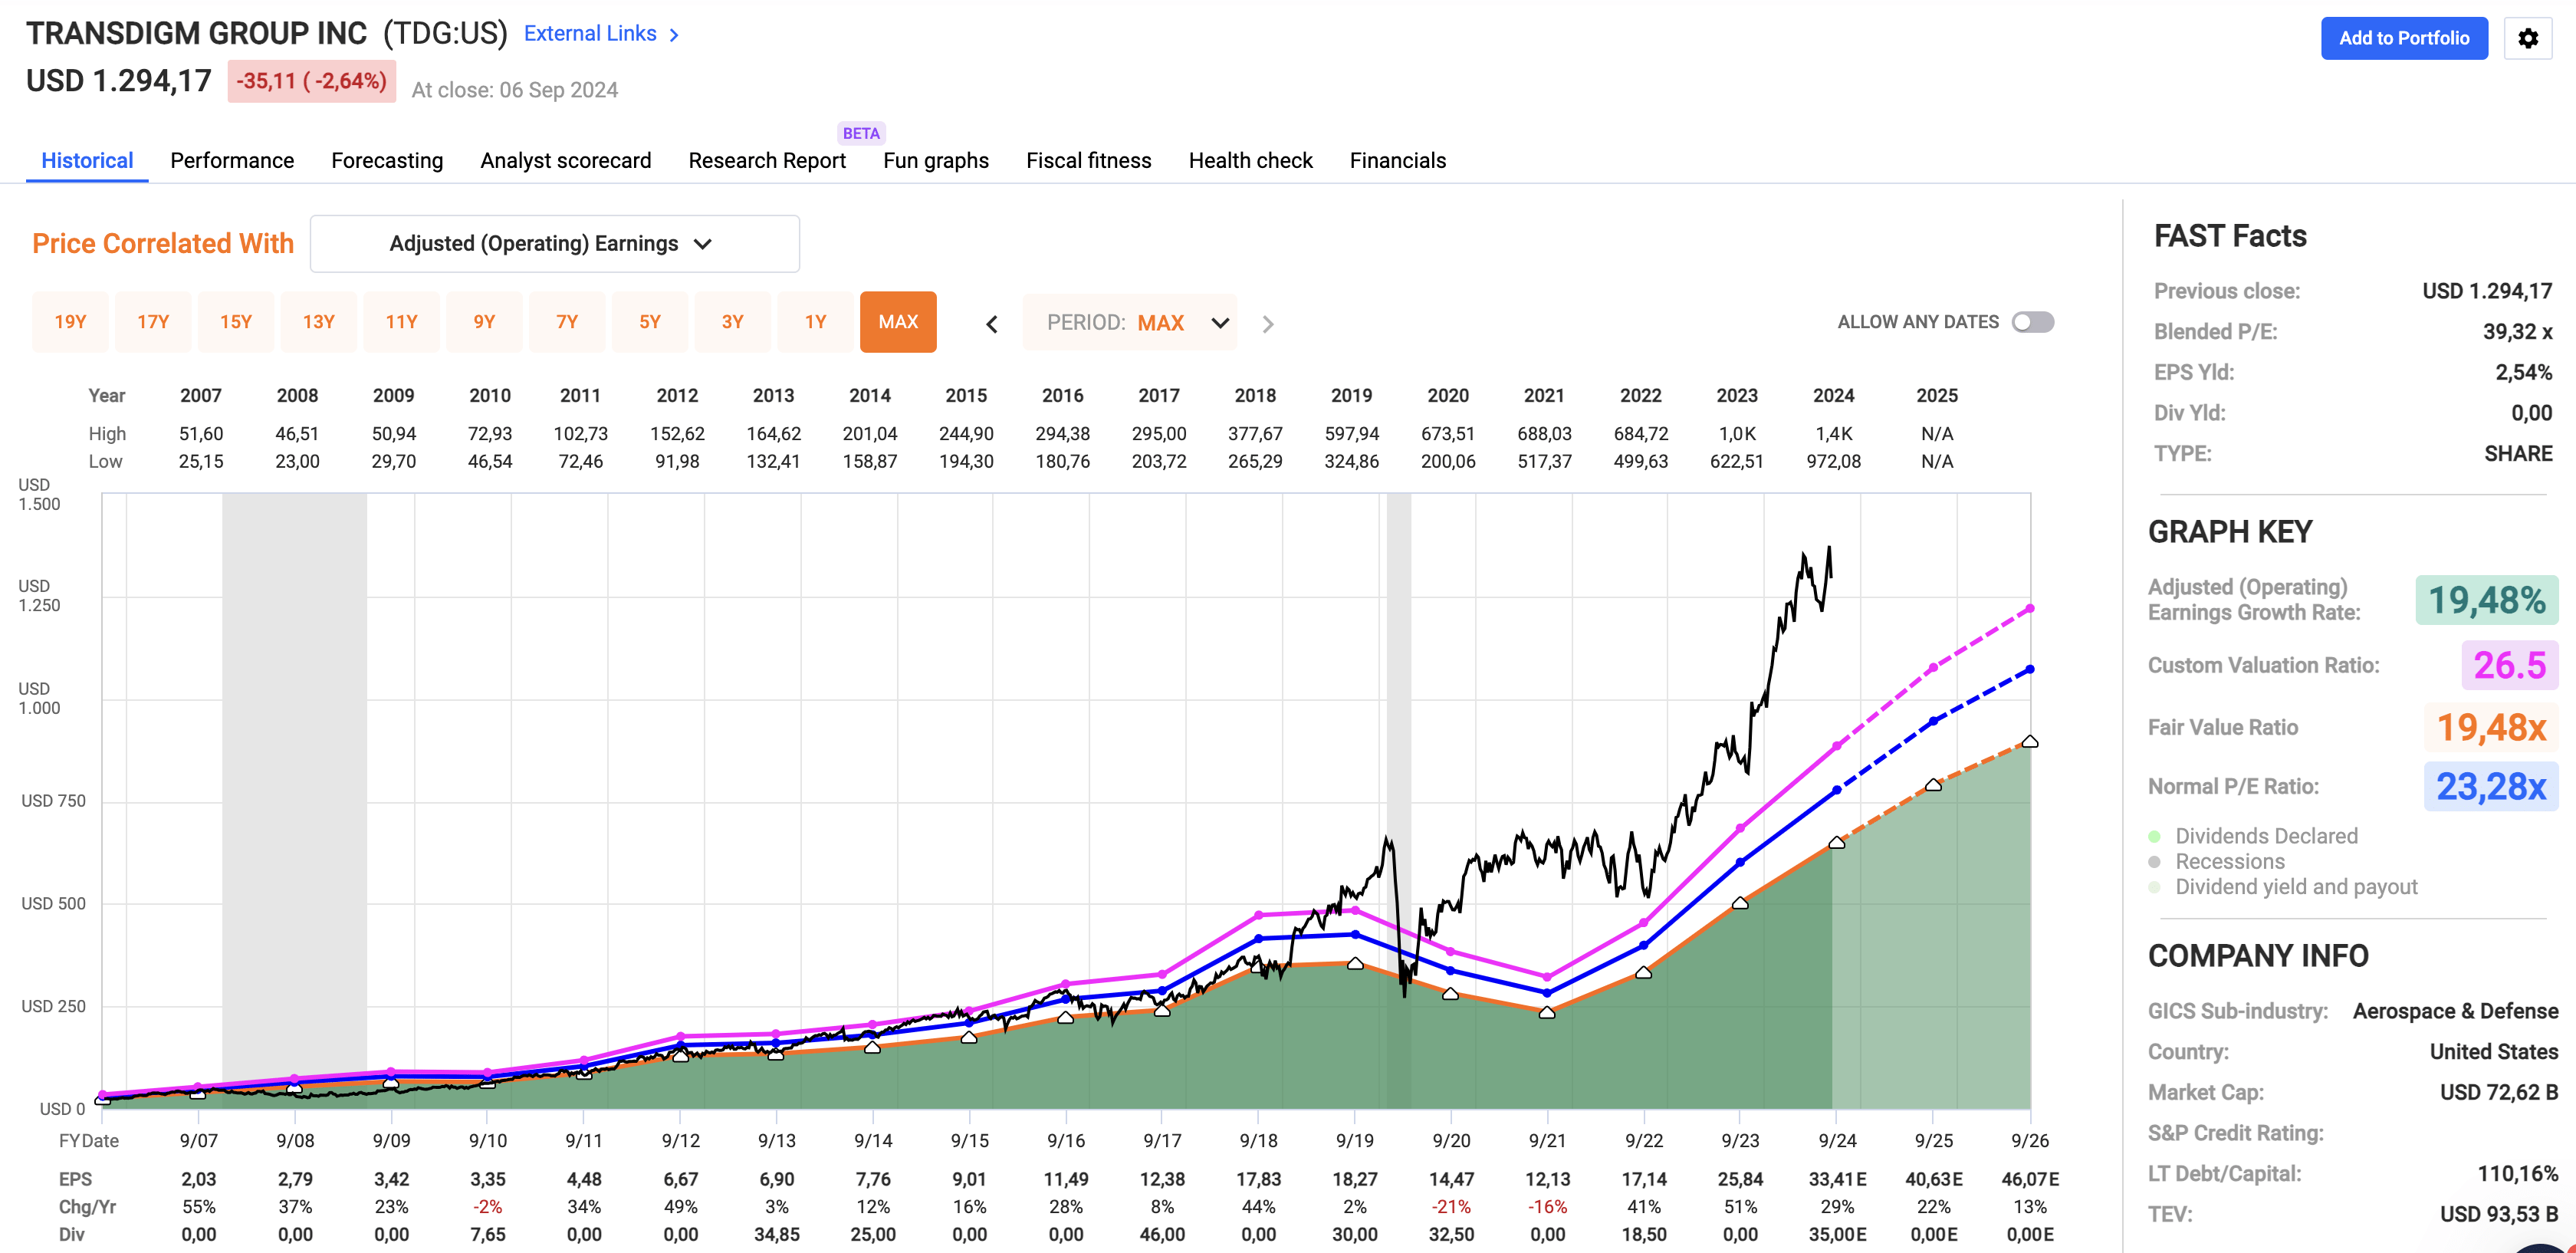
Task: Select the 1Y time range
Action: (815, 322)
